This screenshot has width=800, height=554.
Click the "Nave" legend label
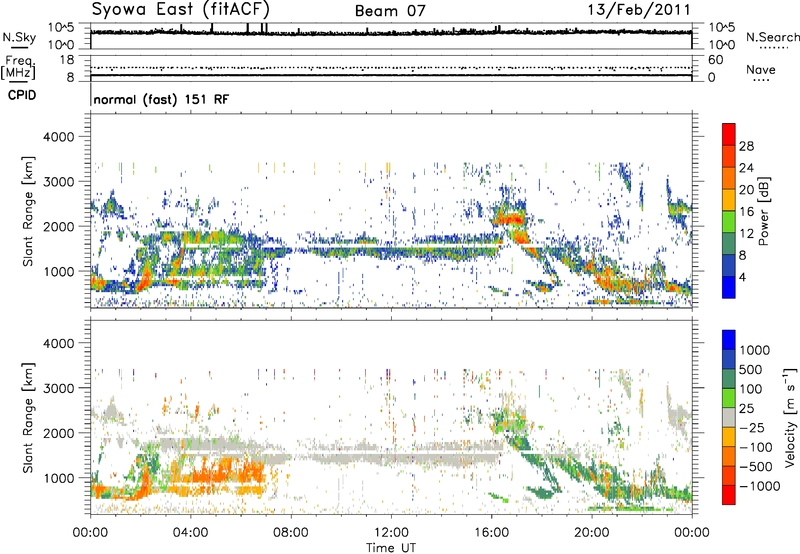(x=761, y=70)
